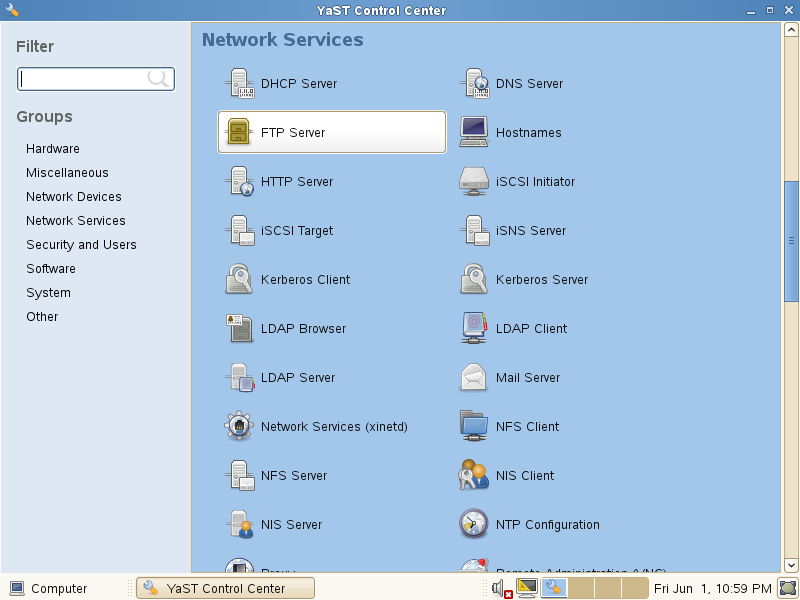Click the YaST wrench tray icon
The image size is (800, 600).
pyautogui.click(x=554, y=588)
